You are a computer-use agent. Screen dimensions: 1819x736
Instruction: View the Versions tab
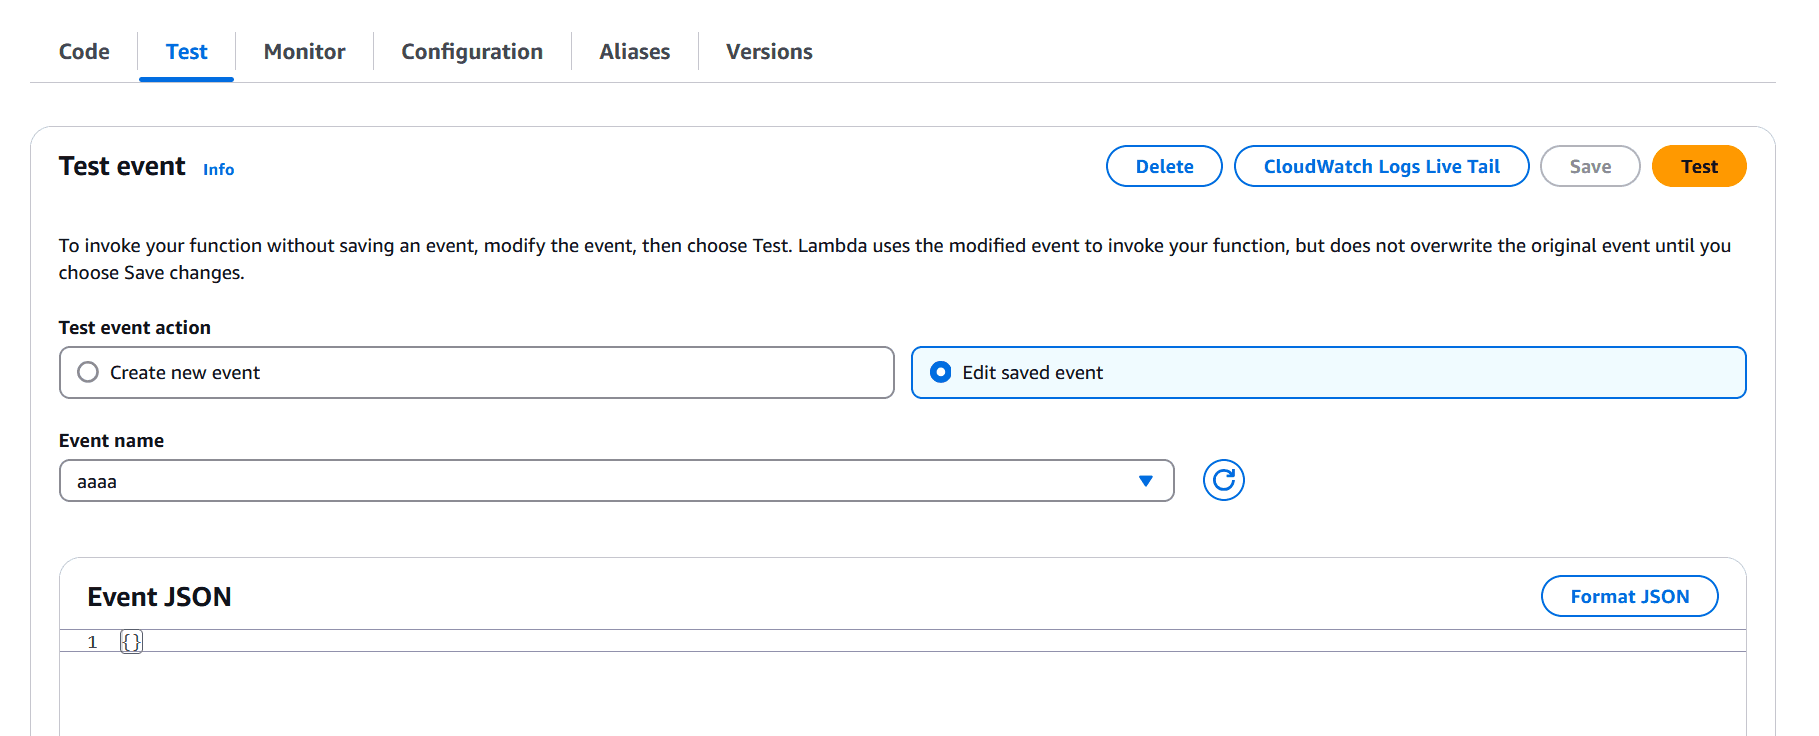point(768,52)
